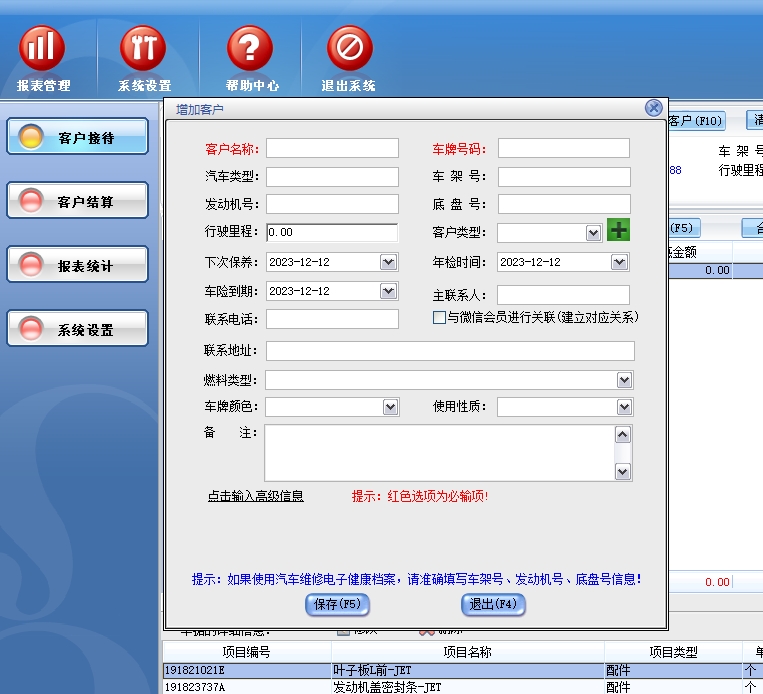Screen dimensions: 763x694
Task: Click the 保存(F5) button
Action: 337,604
